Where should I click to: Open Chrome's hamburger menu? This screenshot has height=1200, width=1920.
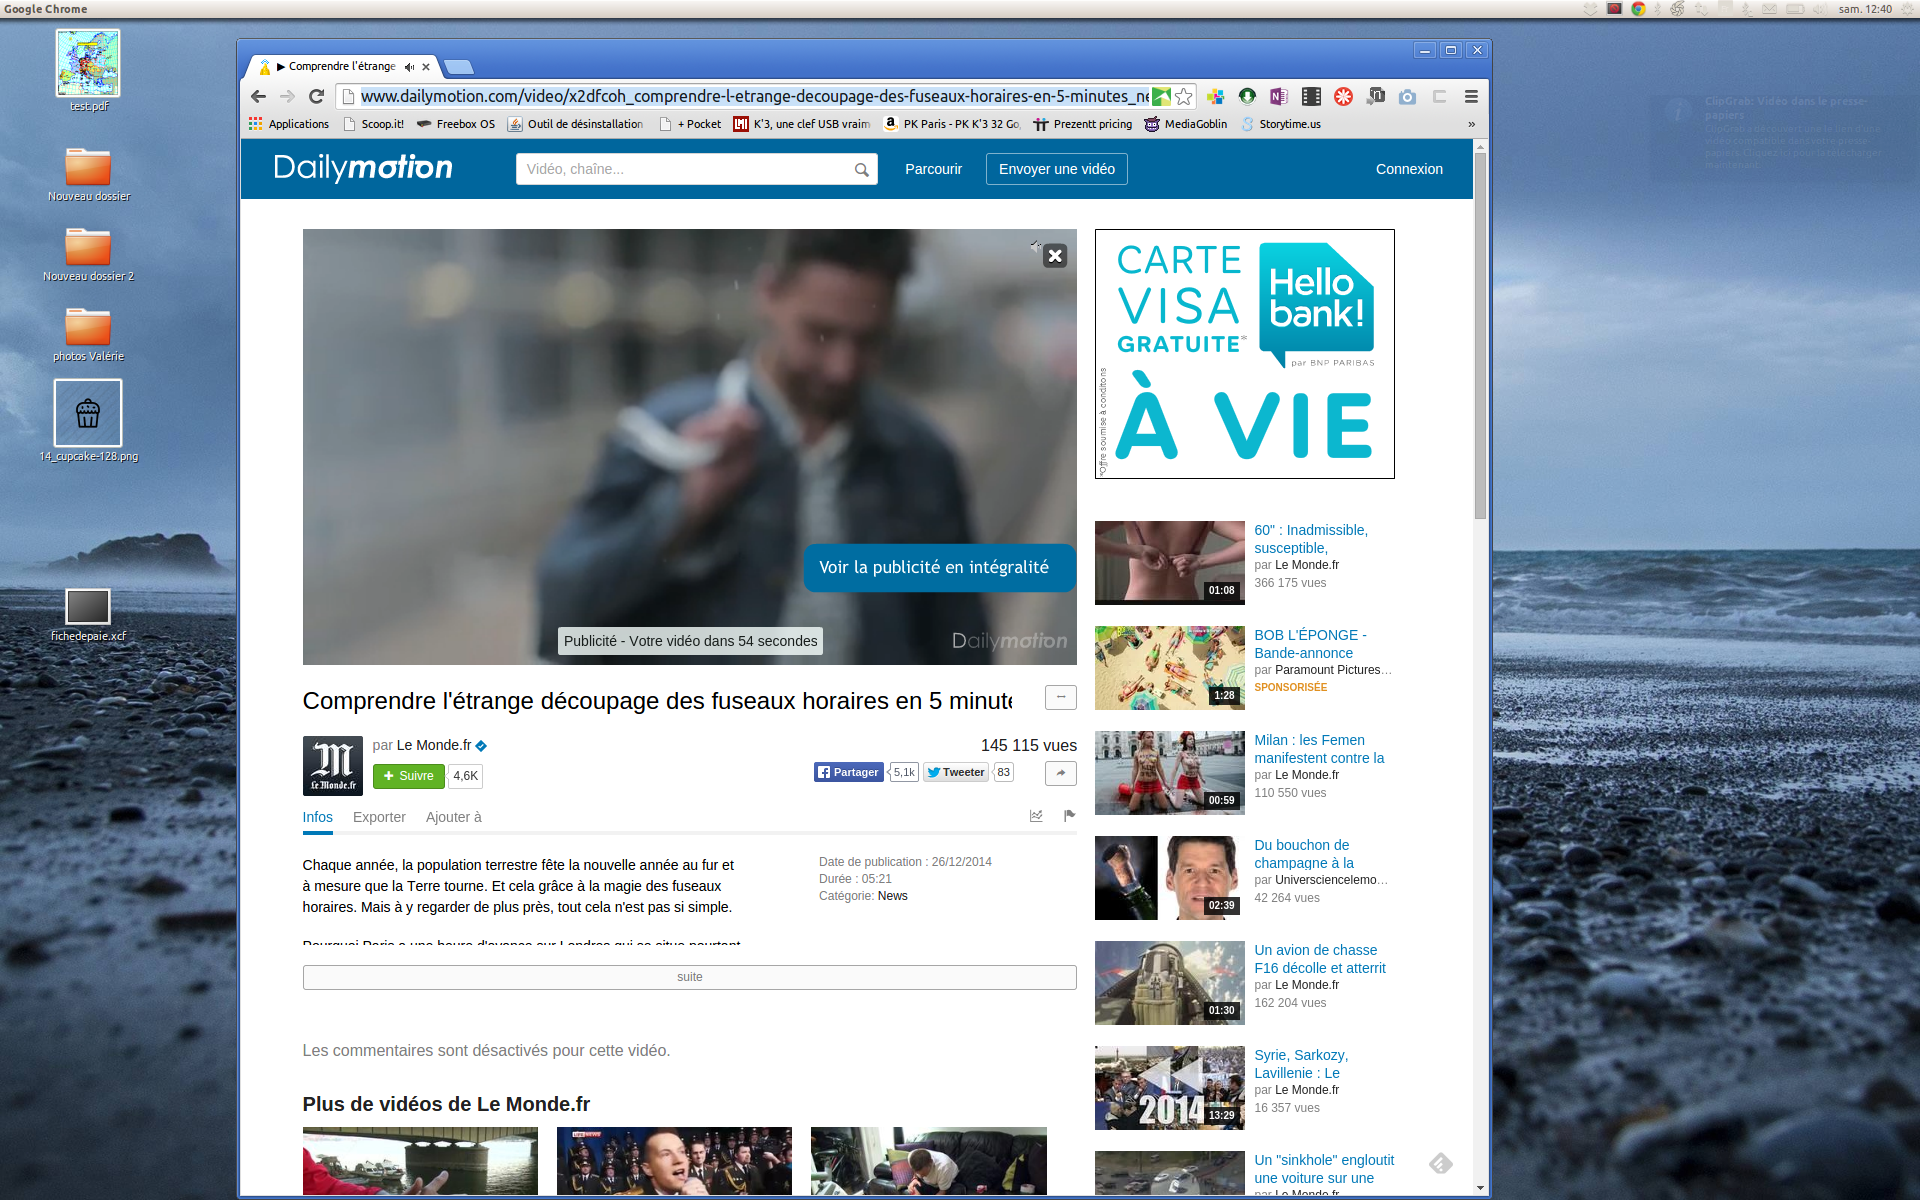pos(1471,96)
